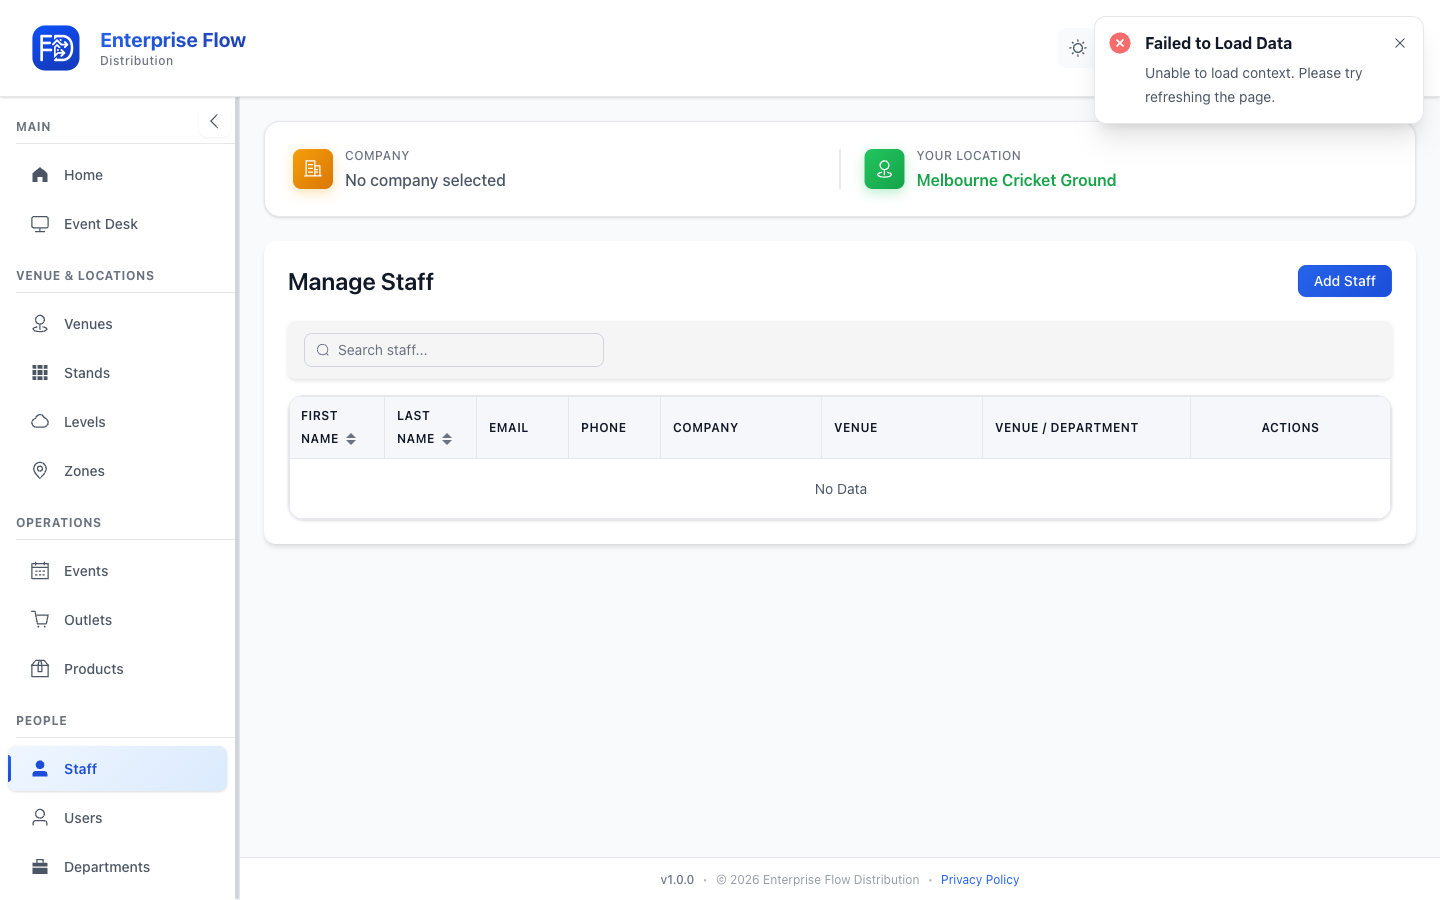Viewport: 1440px width, 900px height.
Task: Click the Actions column header
Action: click(x=1290, y=428)
